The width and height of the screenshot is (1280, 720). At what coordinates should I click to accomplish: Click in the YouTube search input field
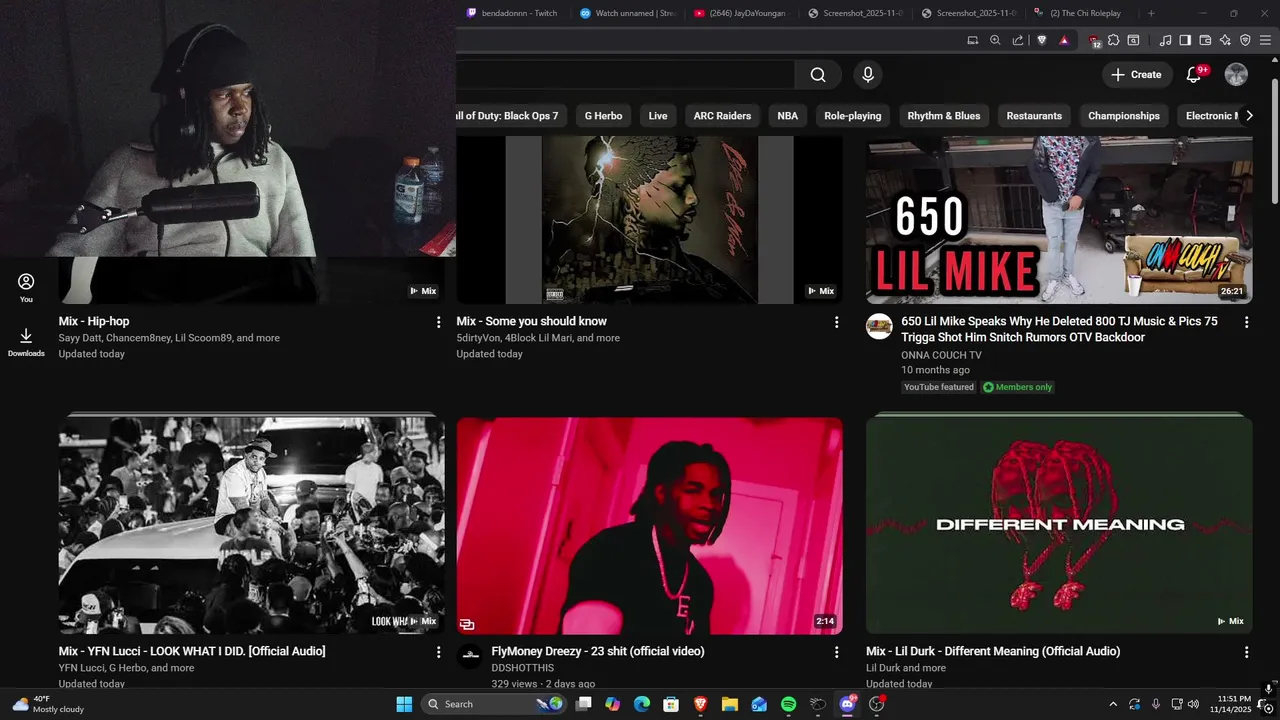tap(625, 75)
